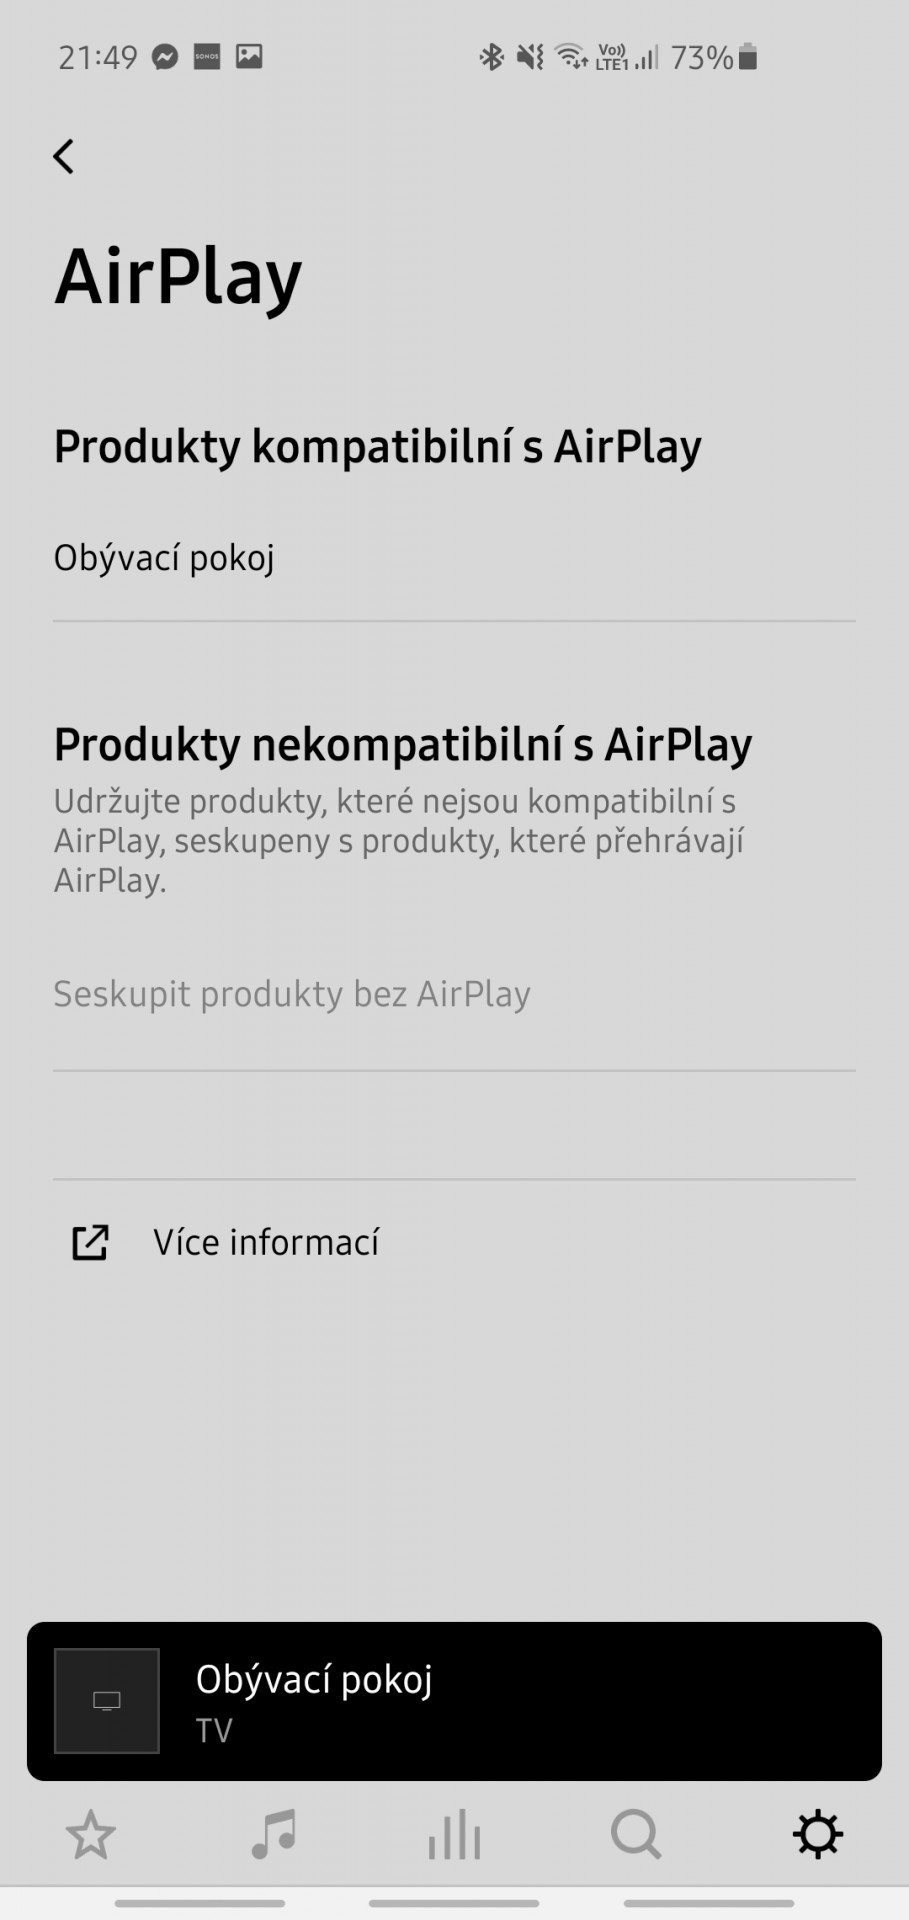Tap the Messenger notification icon

point(165,57)
